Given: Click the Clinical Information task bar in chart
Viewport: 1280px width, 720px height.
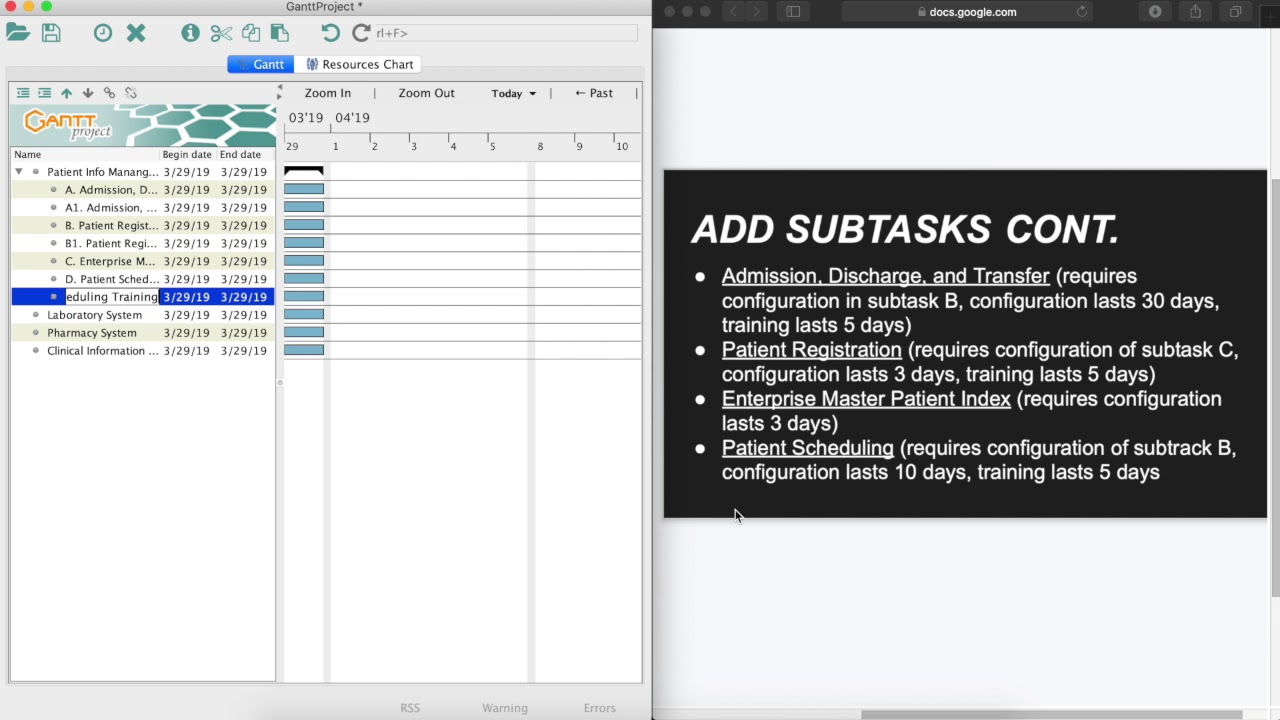Looking at the screenshot, I should point(304,350).
